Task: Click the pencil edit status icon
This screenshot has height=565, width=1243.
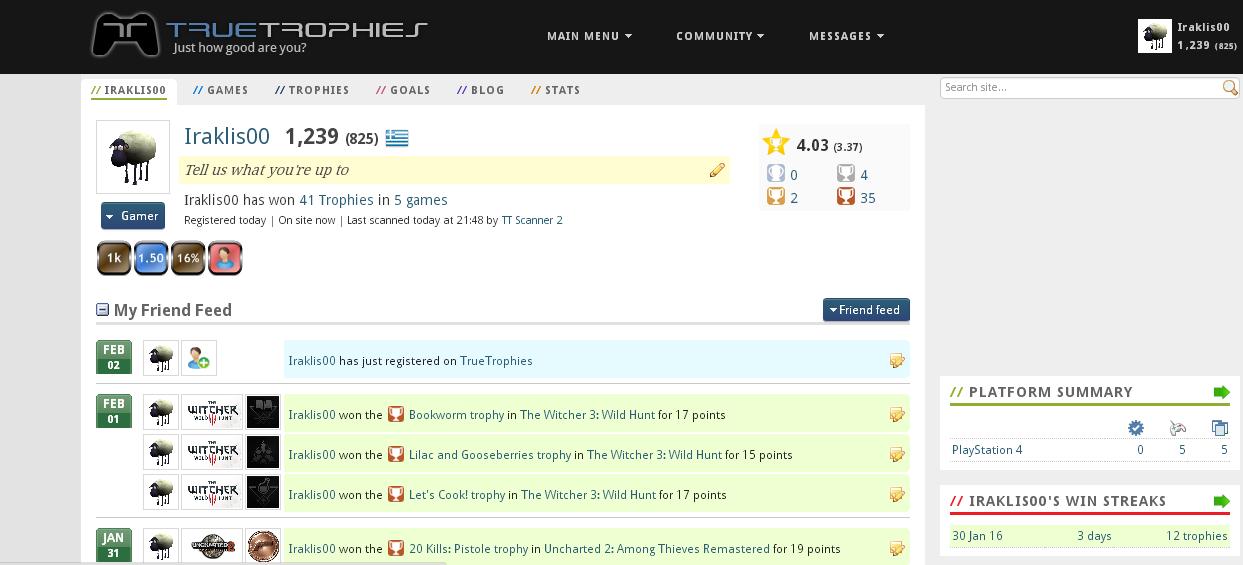Action: point(717,170)
